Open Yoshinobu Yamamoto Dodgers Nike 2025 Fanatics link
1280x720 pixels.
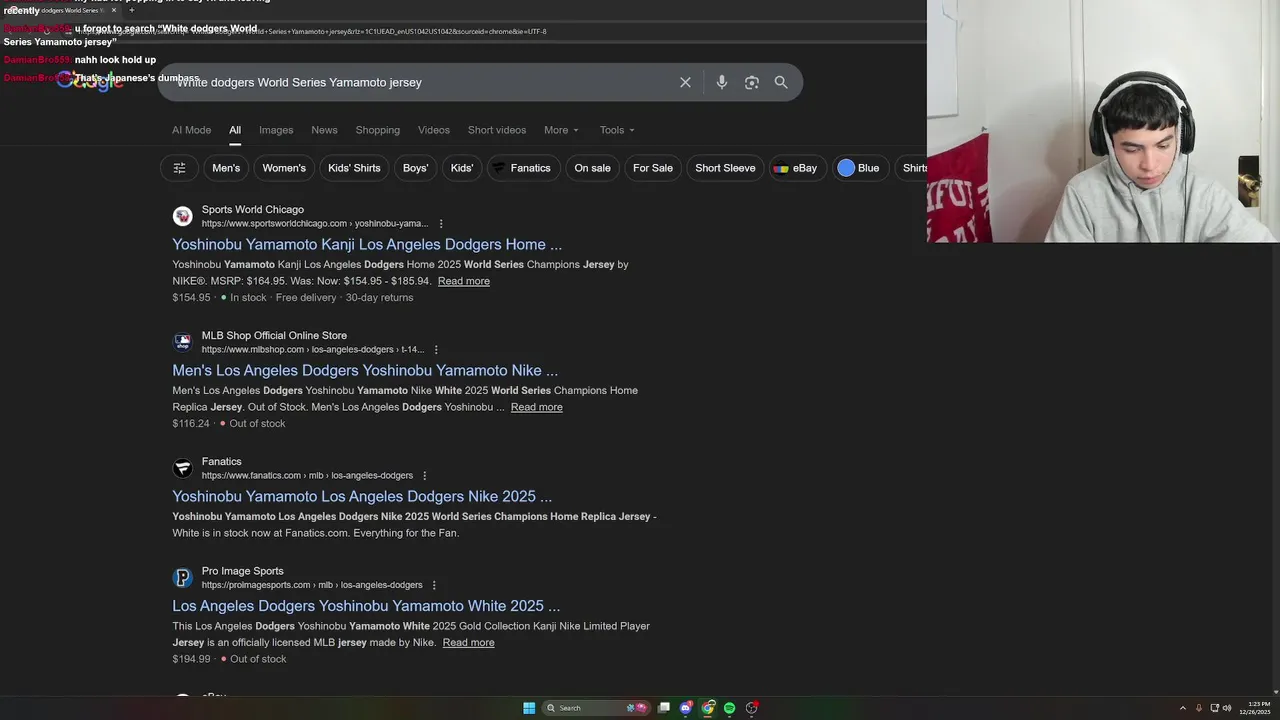362,496
